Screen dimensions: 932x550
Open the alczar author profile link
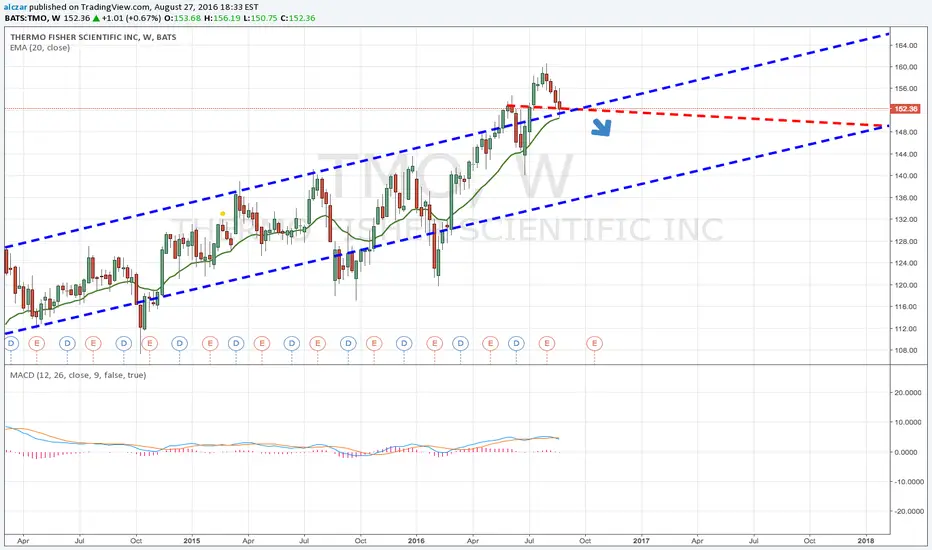(x=15, y=7)
